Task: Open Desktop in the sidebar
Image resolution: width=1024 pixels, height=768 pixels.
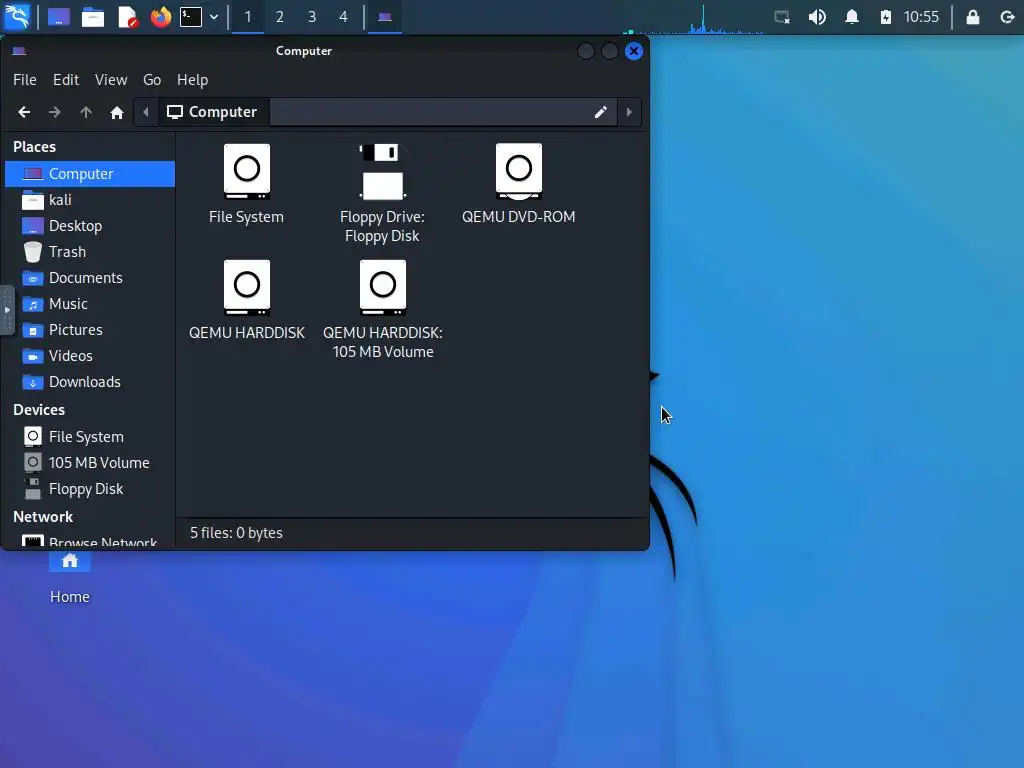Action: (x=90, y=226)
